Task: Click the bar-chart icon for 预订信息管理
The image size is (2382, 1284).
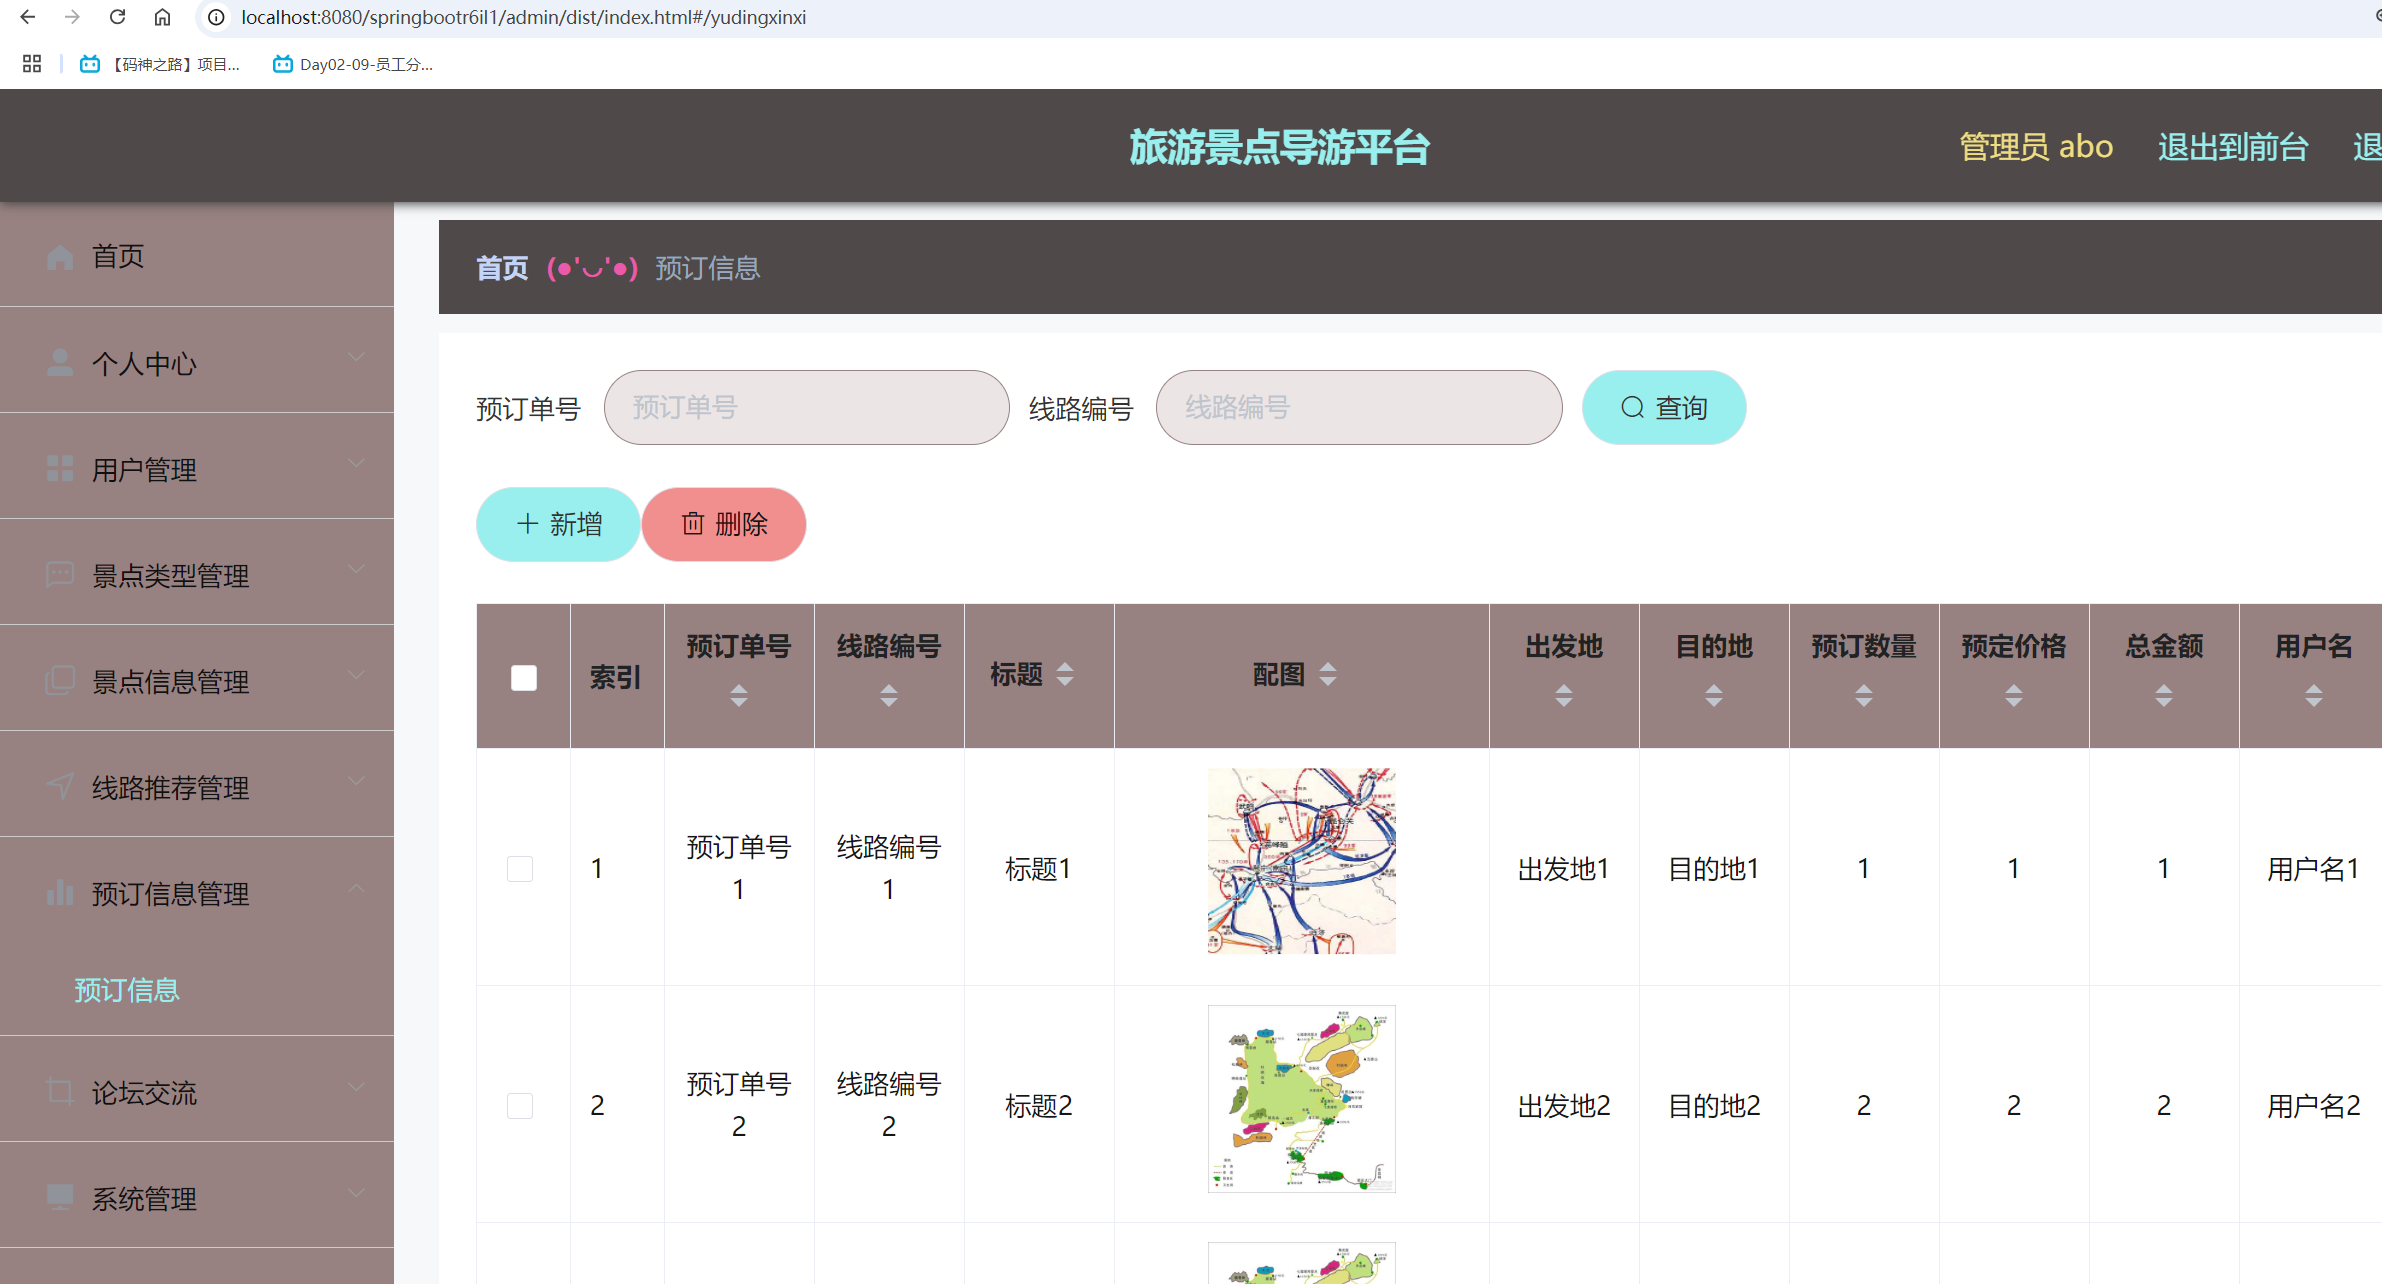Action: [59, 893]
